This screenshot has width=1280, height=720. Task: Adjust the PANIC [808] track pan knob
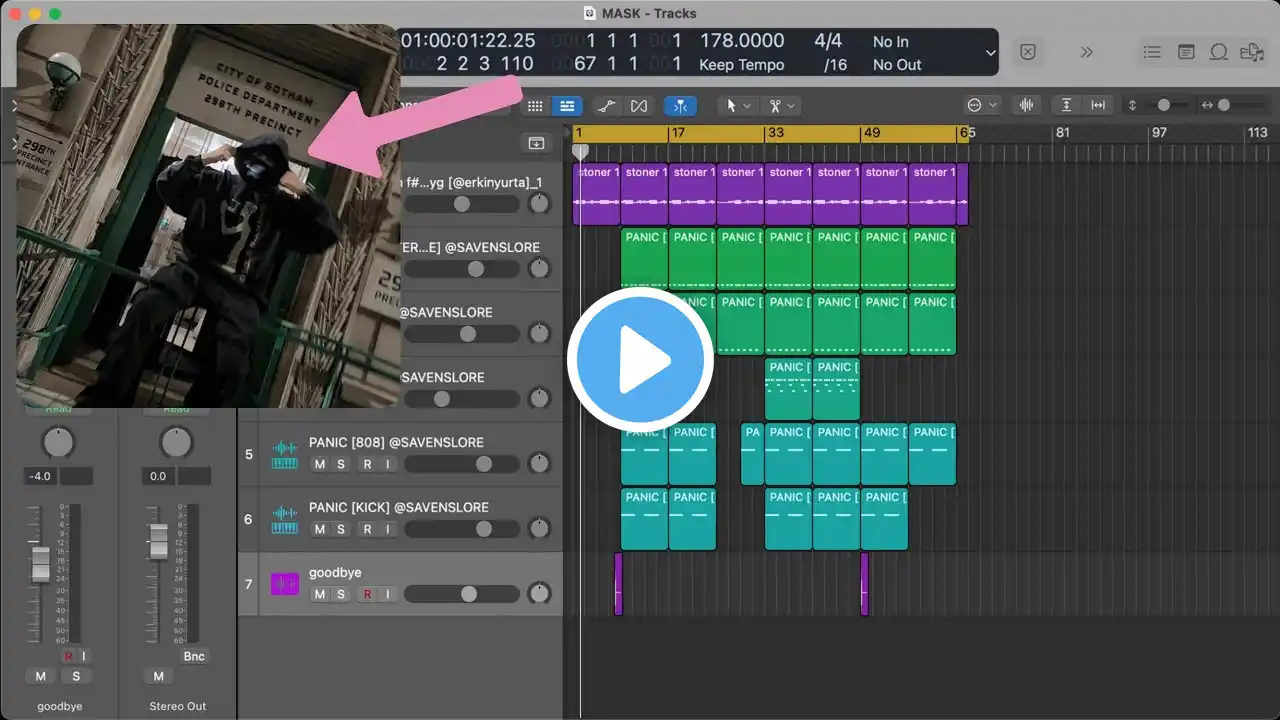[539, 464]
